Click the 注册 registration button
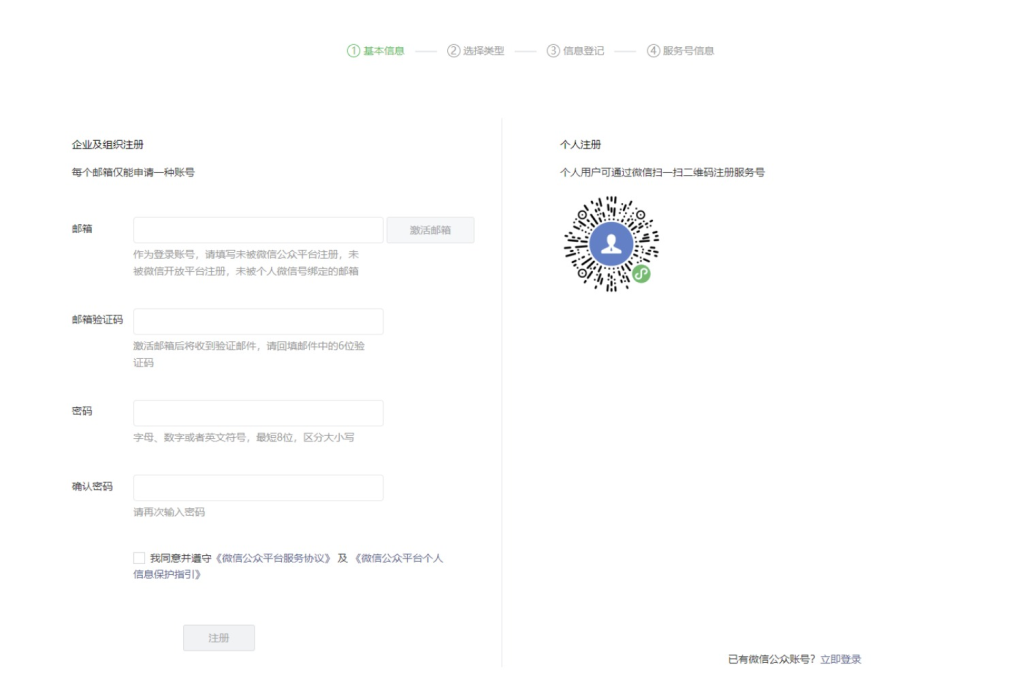The height and width of the screenshot is (688, 1024). 218,637
